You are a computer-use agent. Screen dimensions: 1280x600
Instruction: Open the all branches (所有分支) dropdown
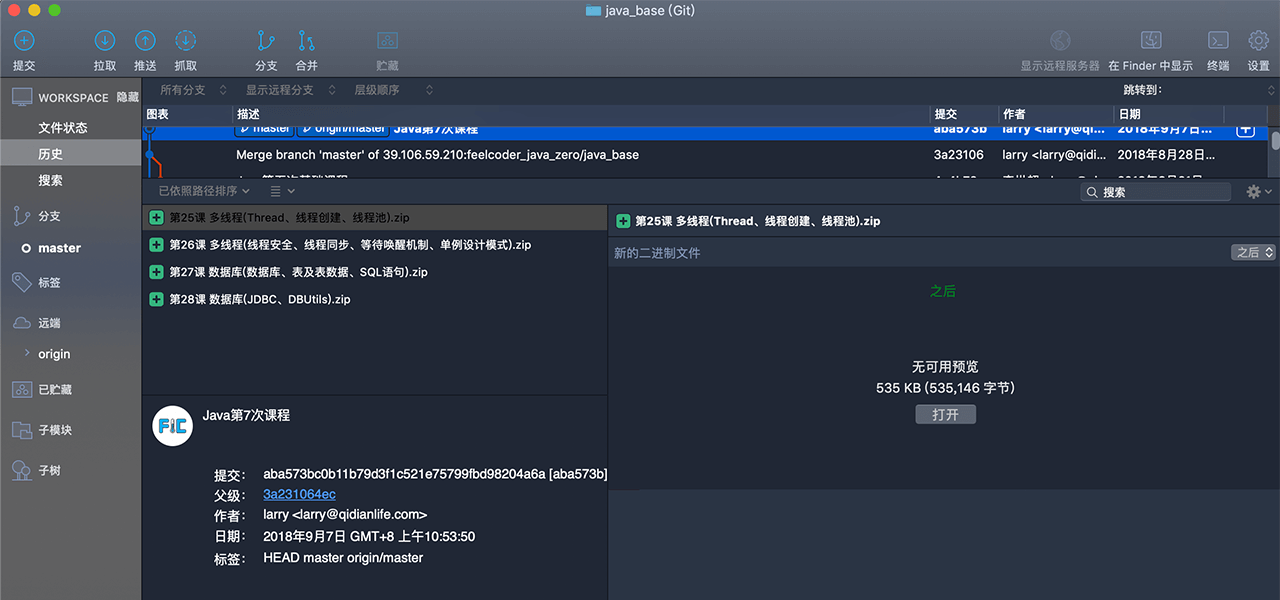coord(193,90)
